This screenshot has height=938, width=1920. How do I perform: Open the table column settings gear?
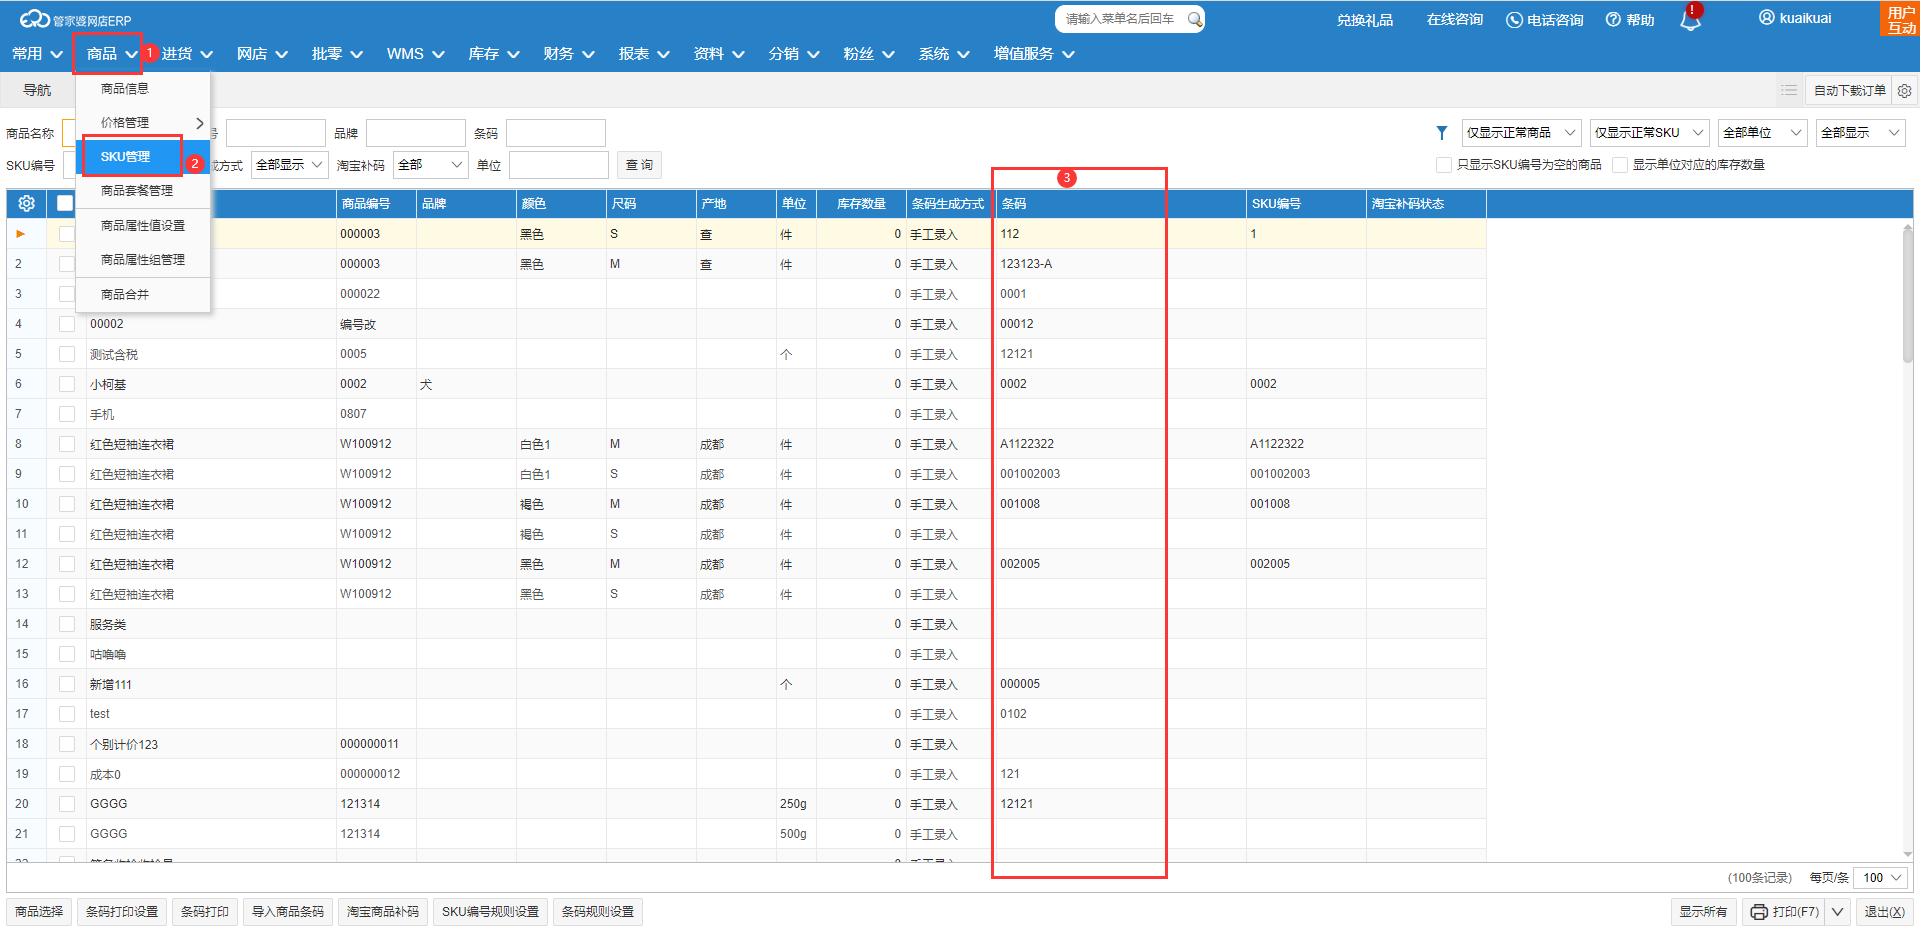point(26,203)
